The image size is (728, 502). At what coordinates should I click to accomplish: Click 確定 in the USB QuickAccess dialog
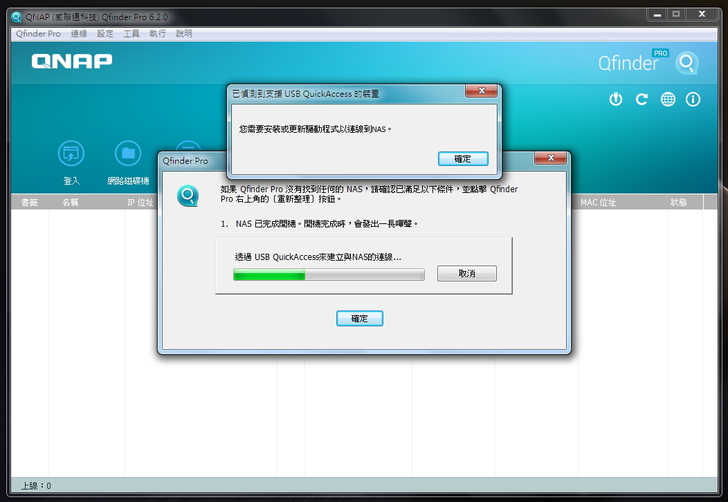pos(463,159)
